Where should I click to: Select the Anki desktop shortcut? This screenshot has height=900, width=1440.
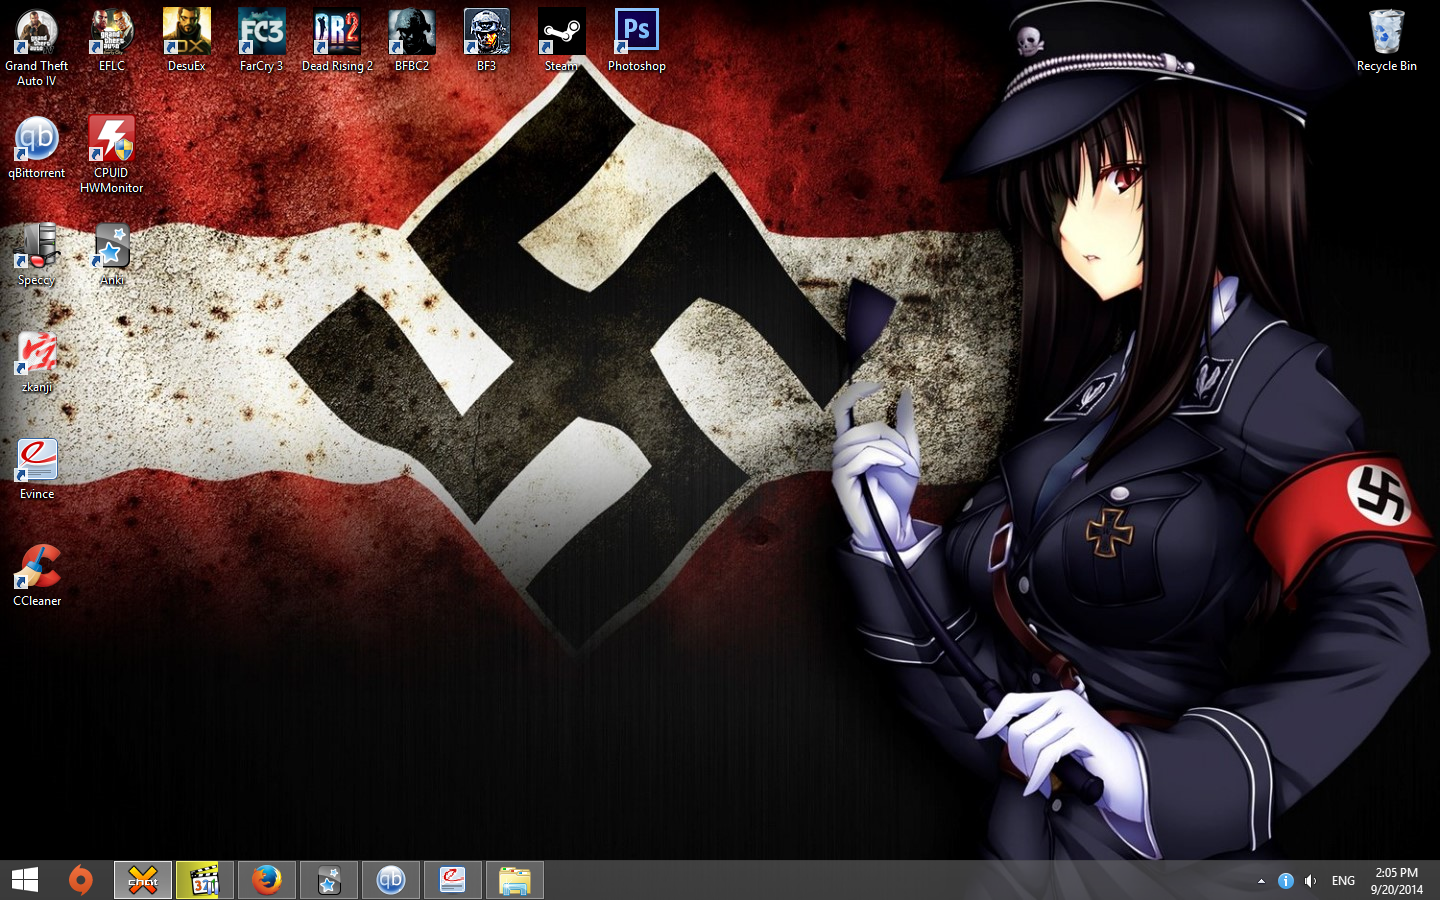112,255
